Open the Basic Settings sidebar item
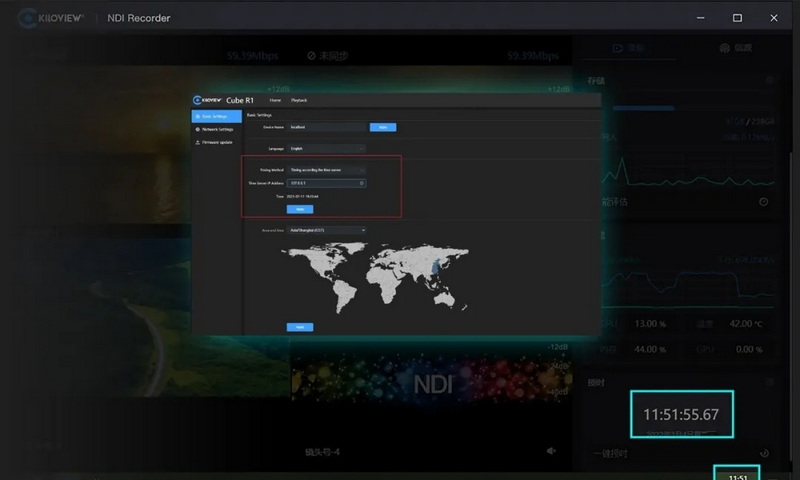The image size is (800, 480). coord(215,117)
